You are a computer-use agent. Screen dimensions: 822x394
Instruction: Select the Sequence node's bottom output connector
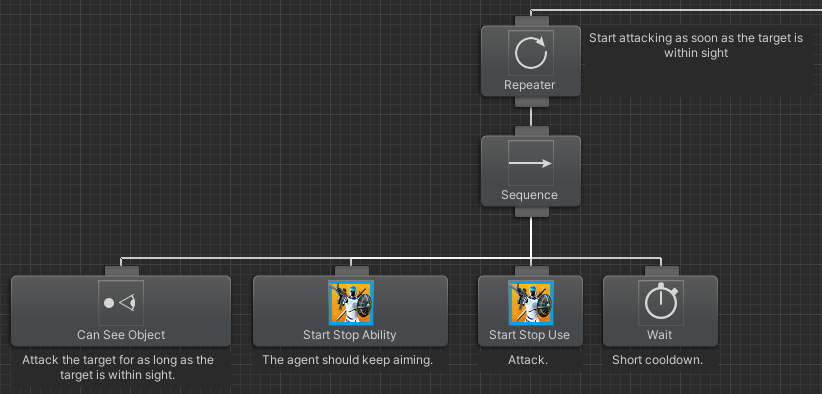tap(532, 212)
